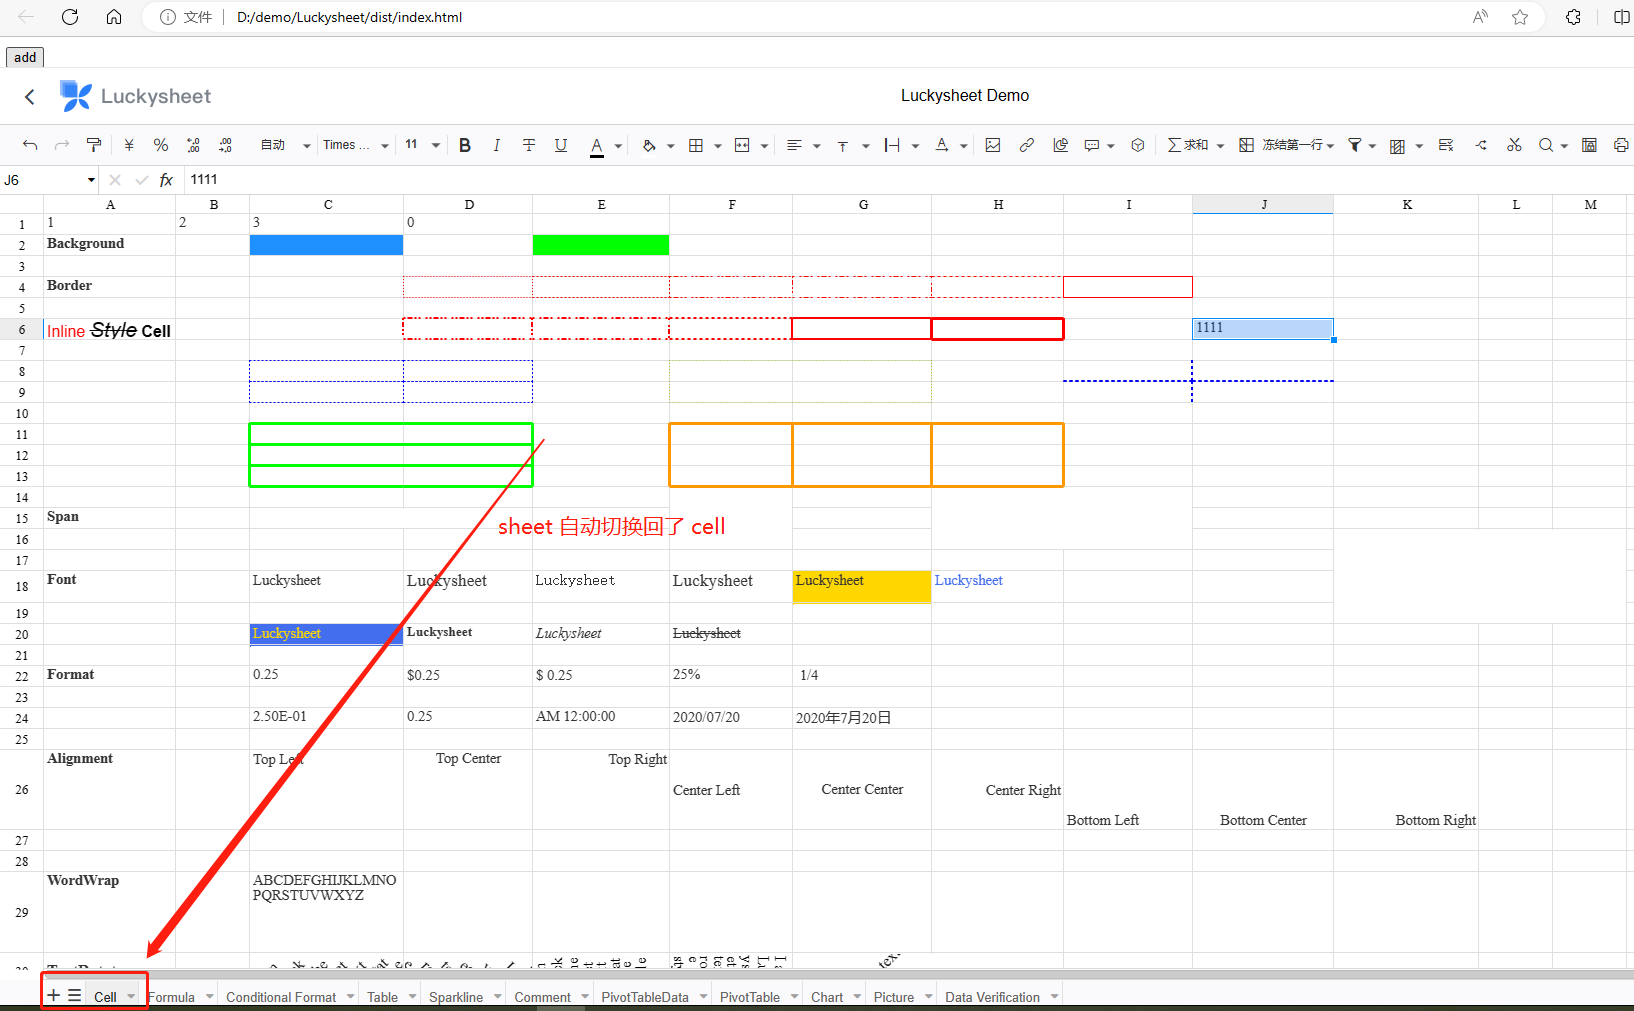Image resolution: width=1634 pixels, height=1011 pixels.
Task: Apply the percentage format icon
Action: click(x=161, y=145)
